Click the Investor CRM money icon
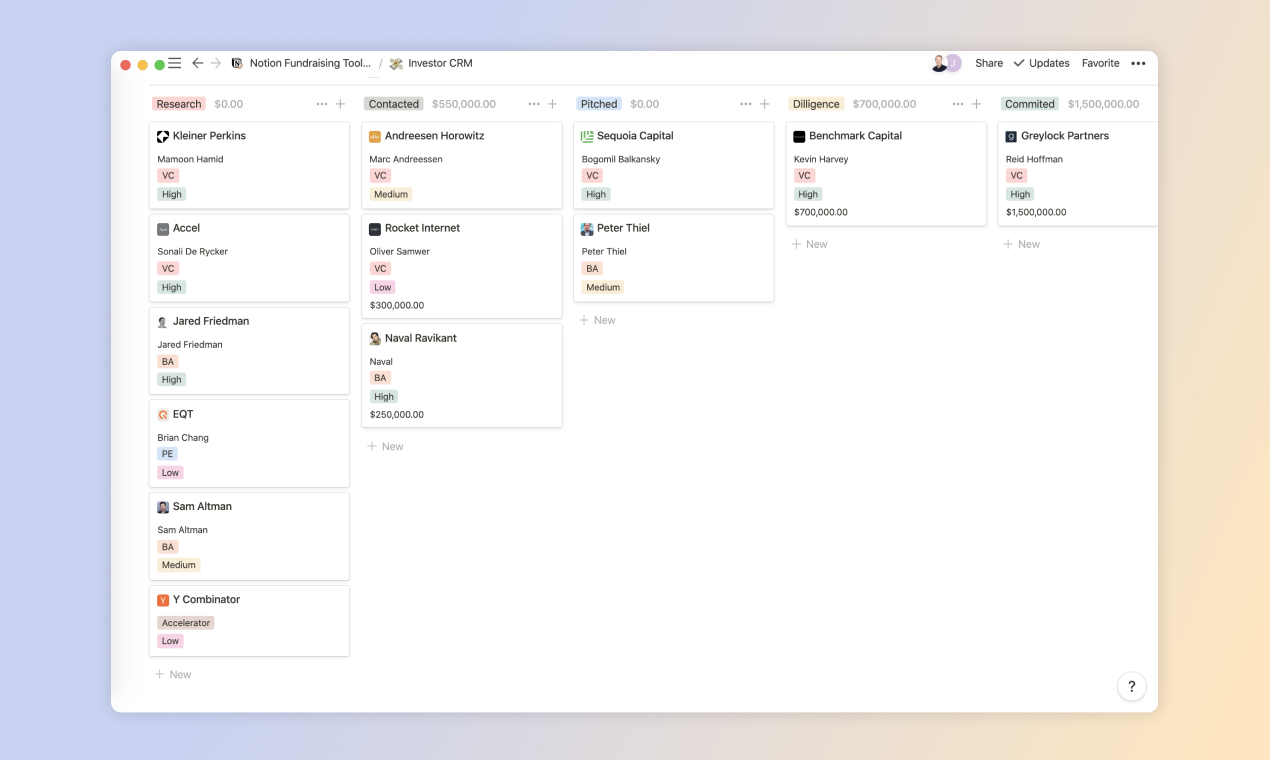The image size is (1270, 760). [396, 63]
